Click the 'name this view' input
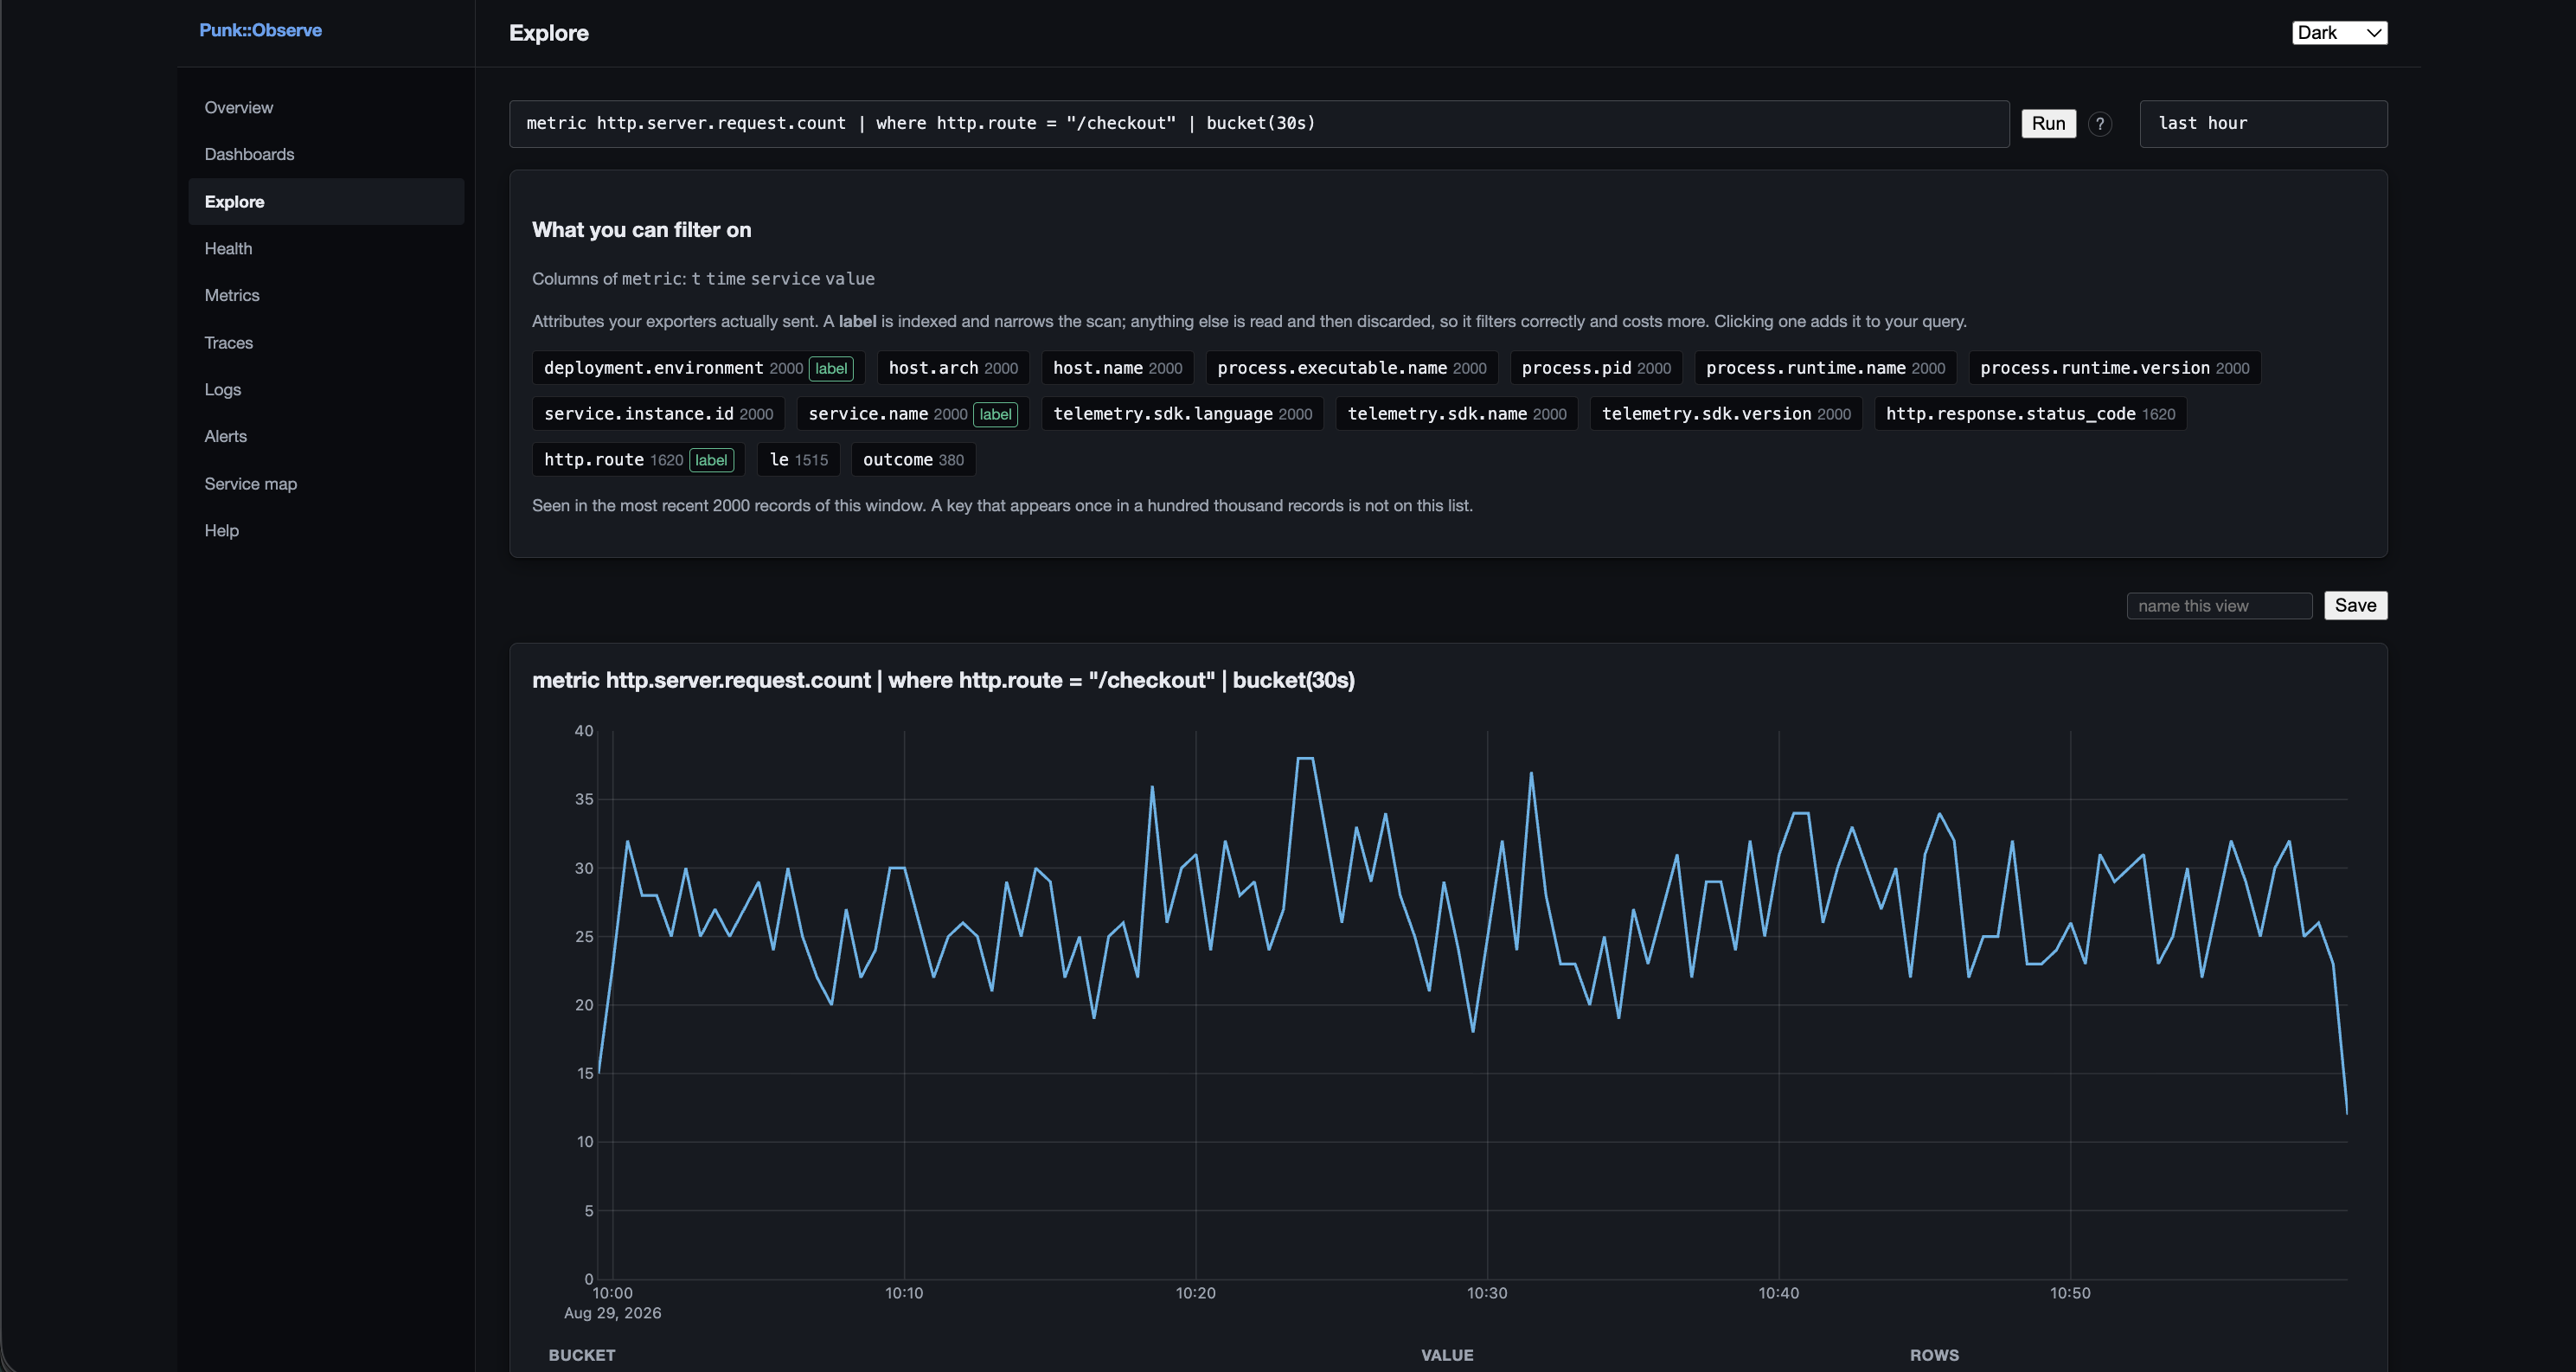The width and height of the screenshot is (2576, 1372). click(x=2219, y=606)
